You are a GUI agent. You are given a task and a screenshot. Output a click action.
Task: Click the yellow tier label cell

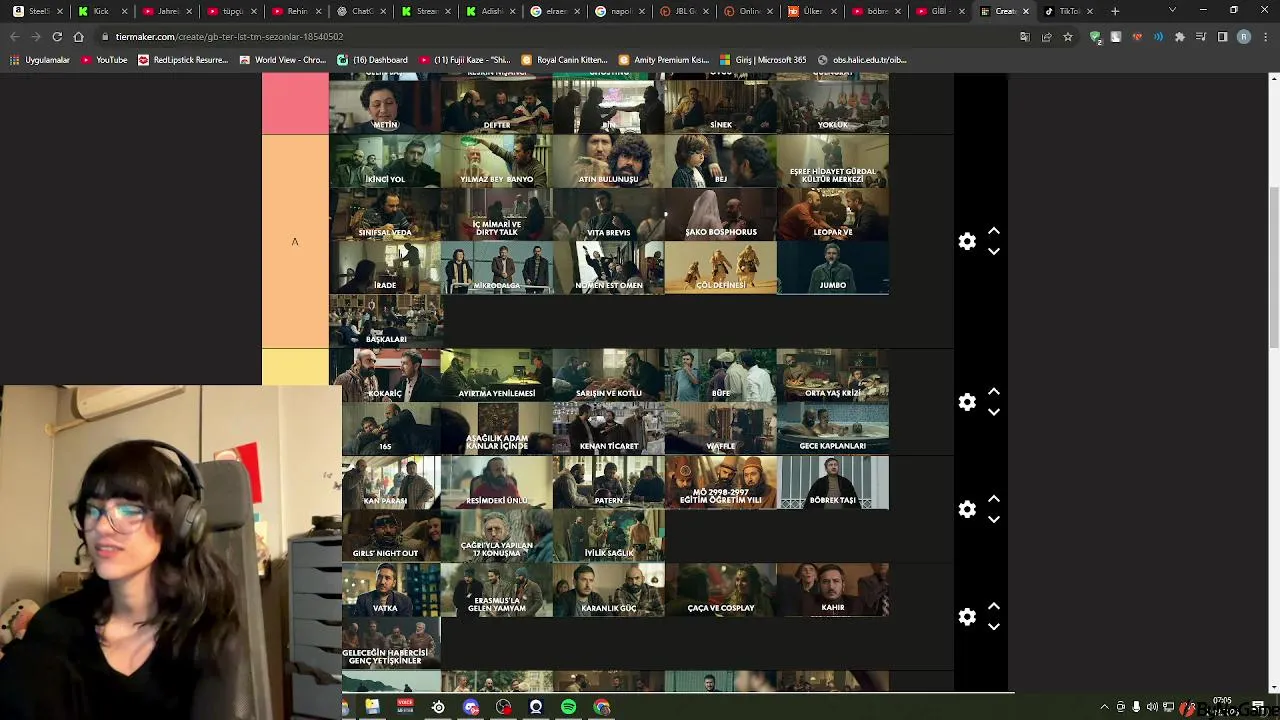pyautogui.click(x=295, y=368)
